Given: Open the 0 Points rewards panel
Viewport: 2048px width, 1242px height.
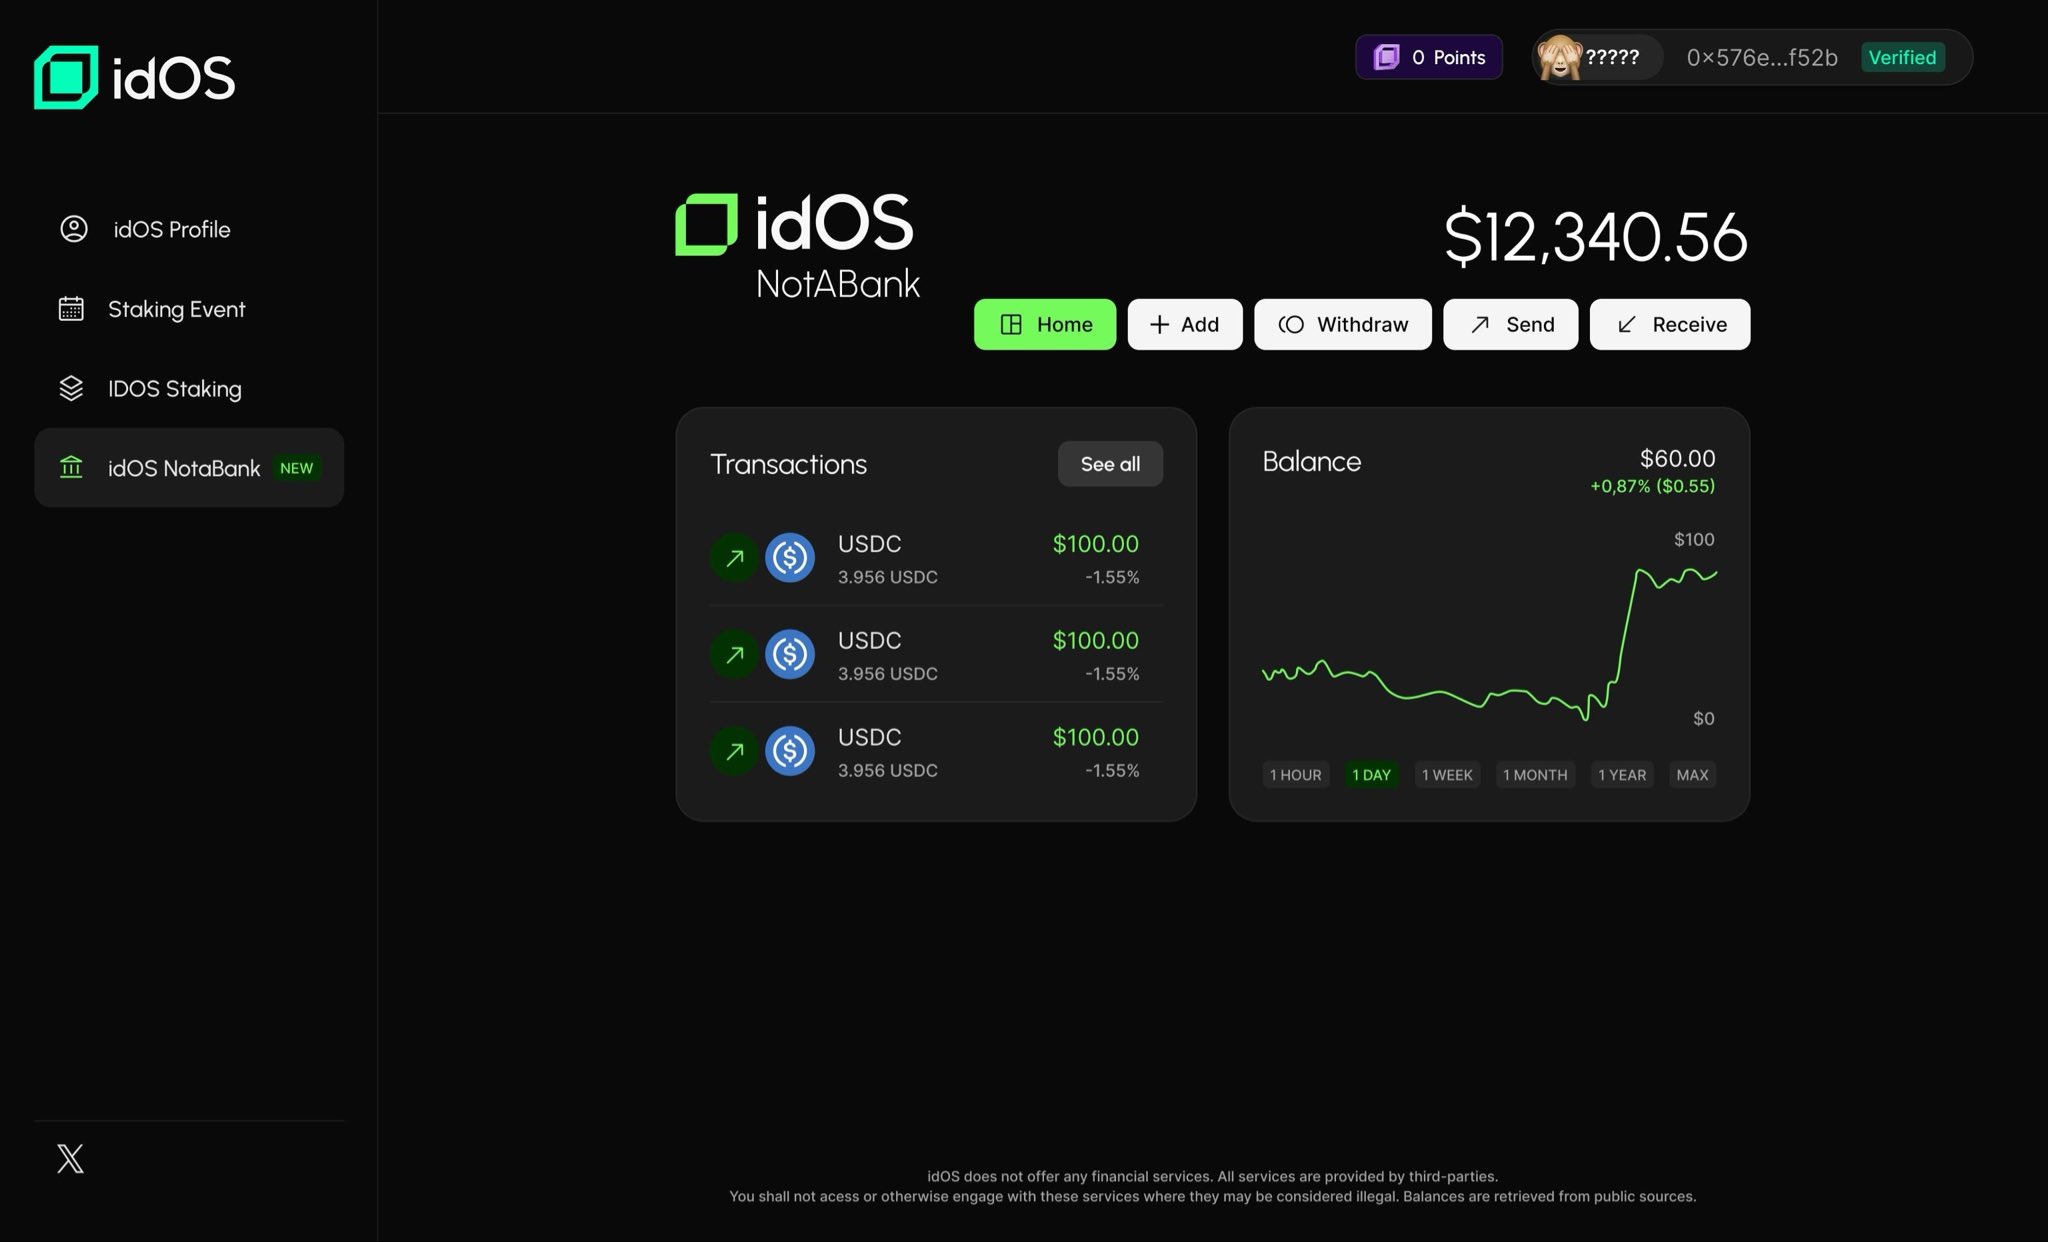Looking at the screenshot, I should (x=1428, y=57).
